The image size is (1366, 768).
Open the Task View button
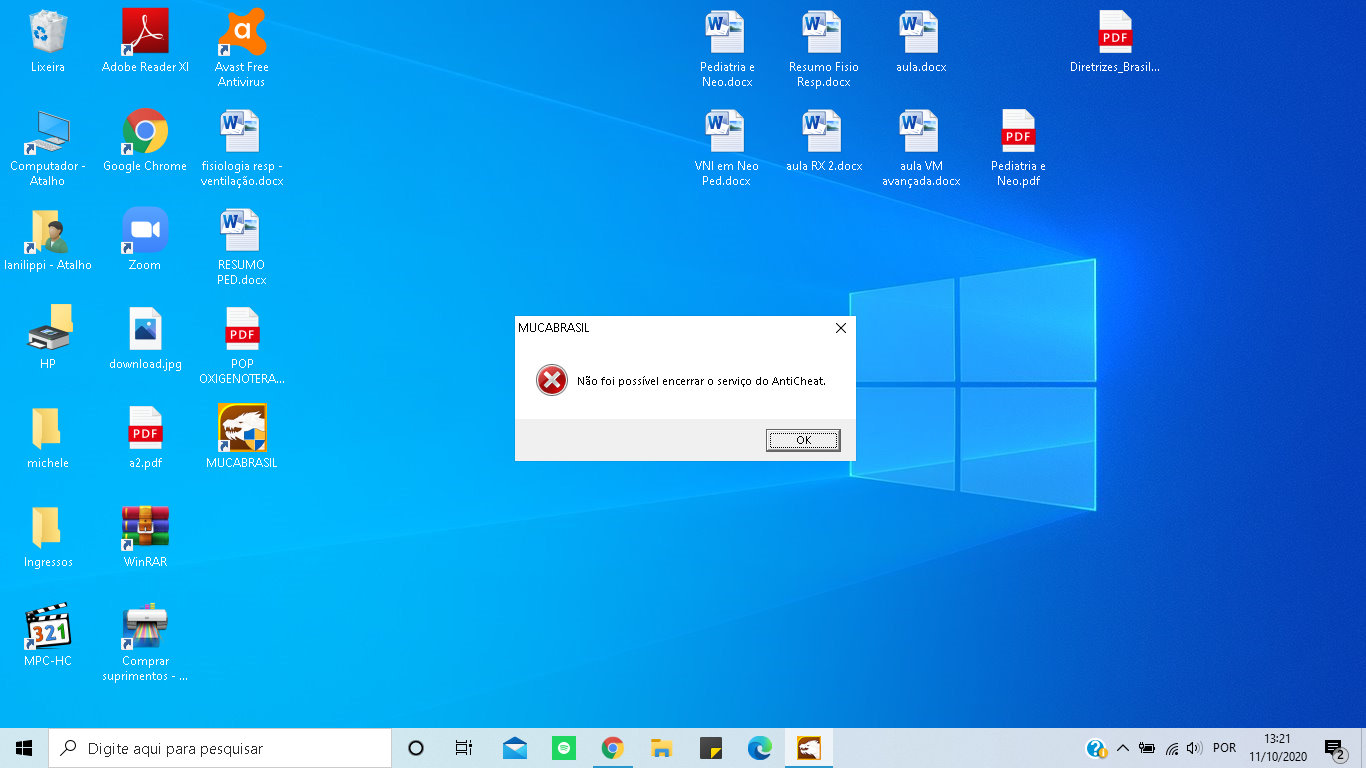(463, 748)
